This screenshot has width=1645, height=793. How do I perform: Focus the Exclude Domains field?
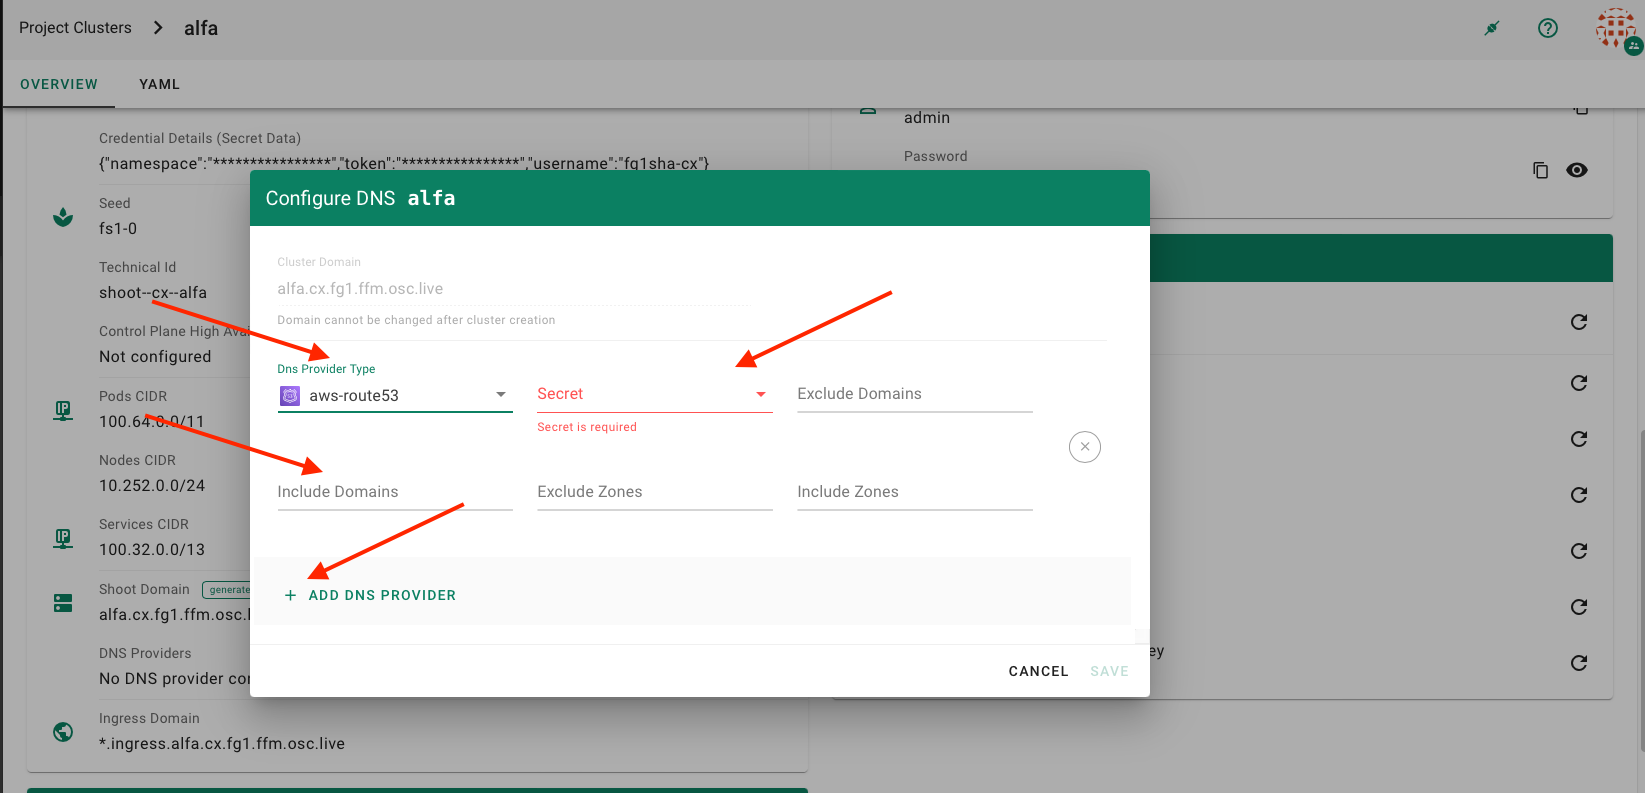coord(914,394)
